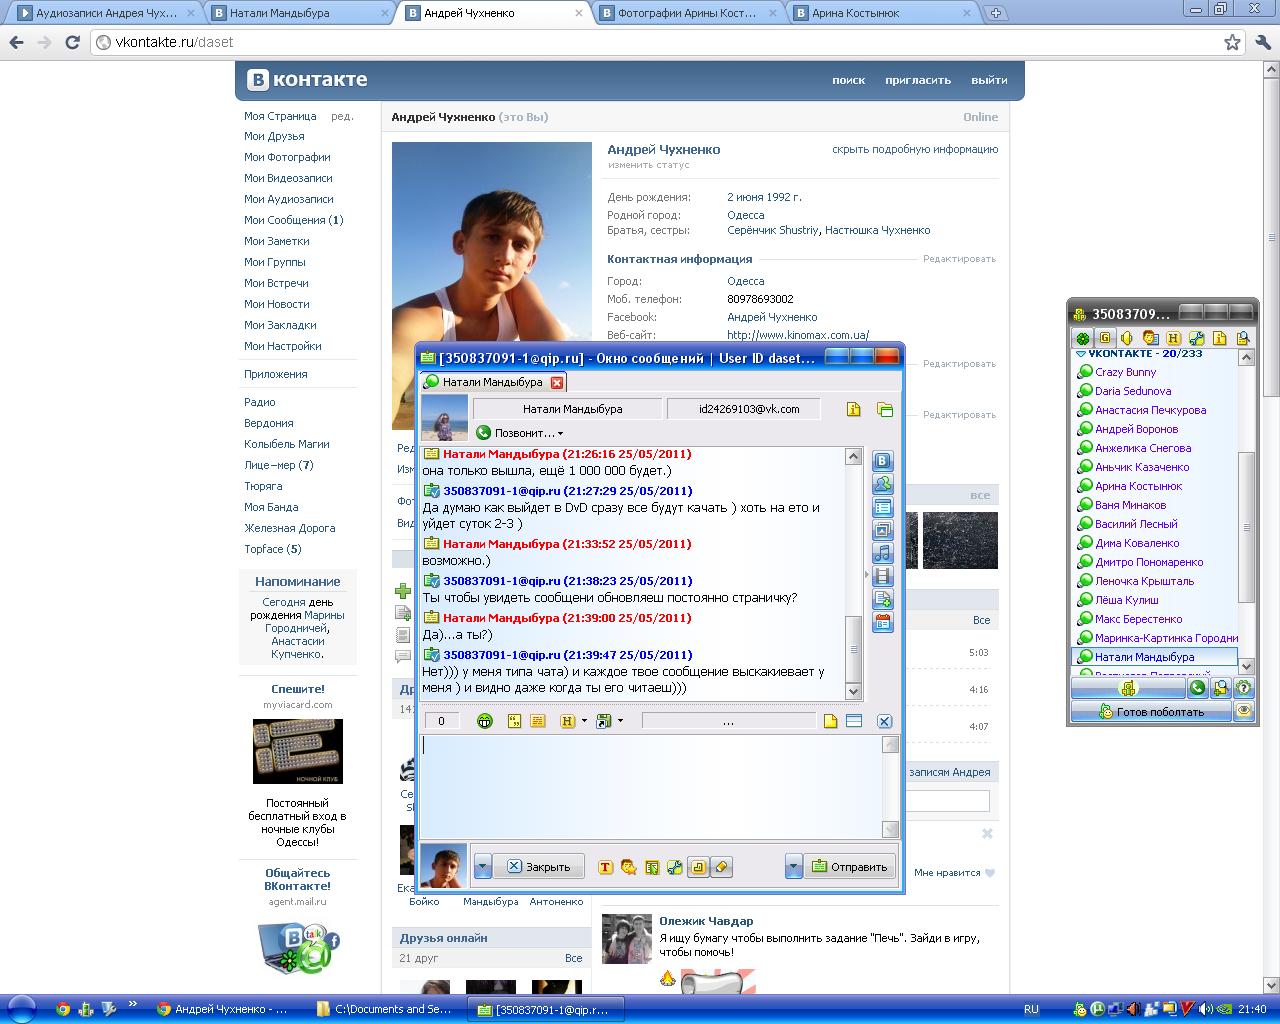
Task: Switch to 'Арина Костынюк' browser tab
Action: pos(881,13)
